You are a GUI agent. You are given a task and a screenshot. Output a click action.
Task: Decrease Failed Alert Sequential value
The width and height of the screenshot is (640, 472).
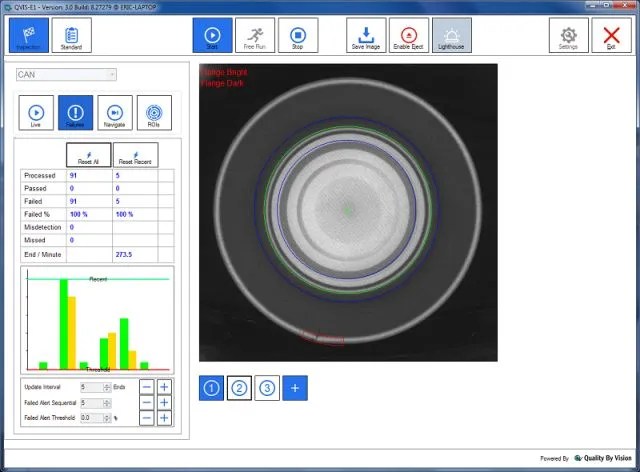(147, 403)
